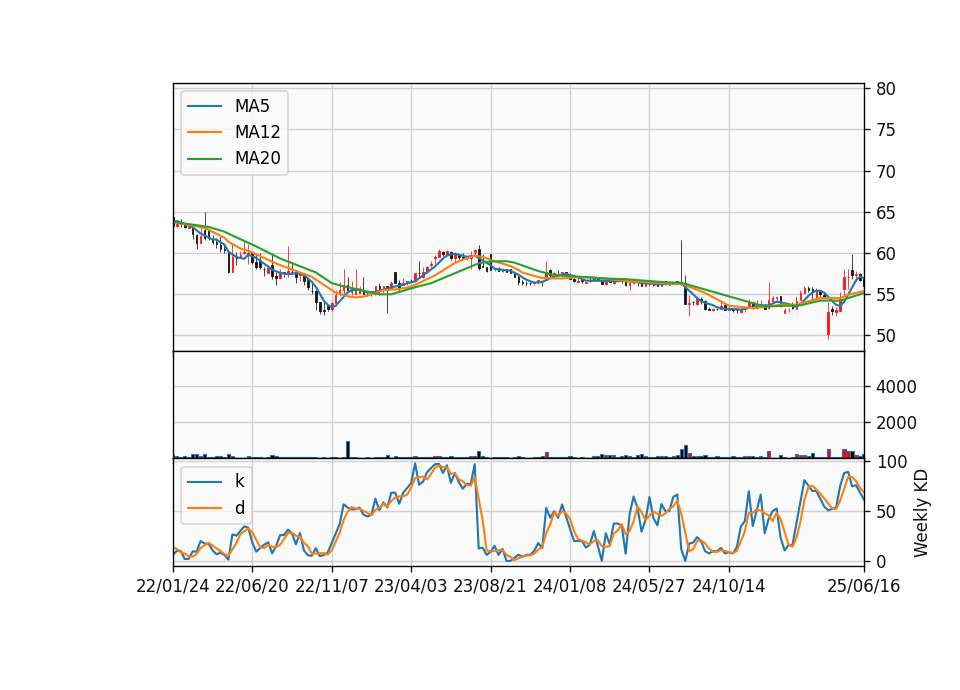Click the price axis value 55

click(x=885, y=294)
